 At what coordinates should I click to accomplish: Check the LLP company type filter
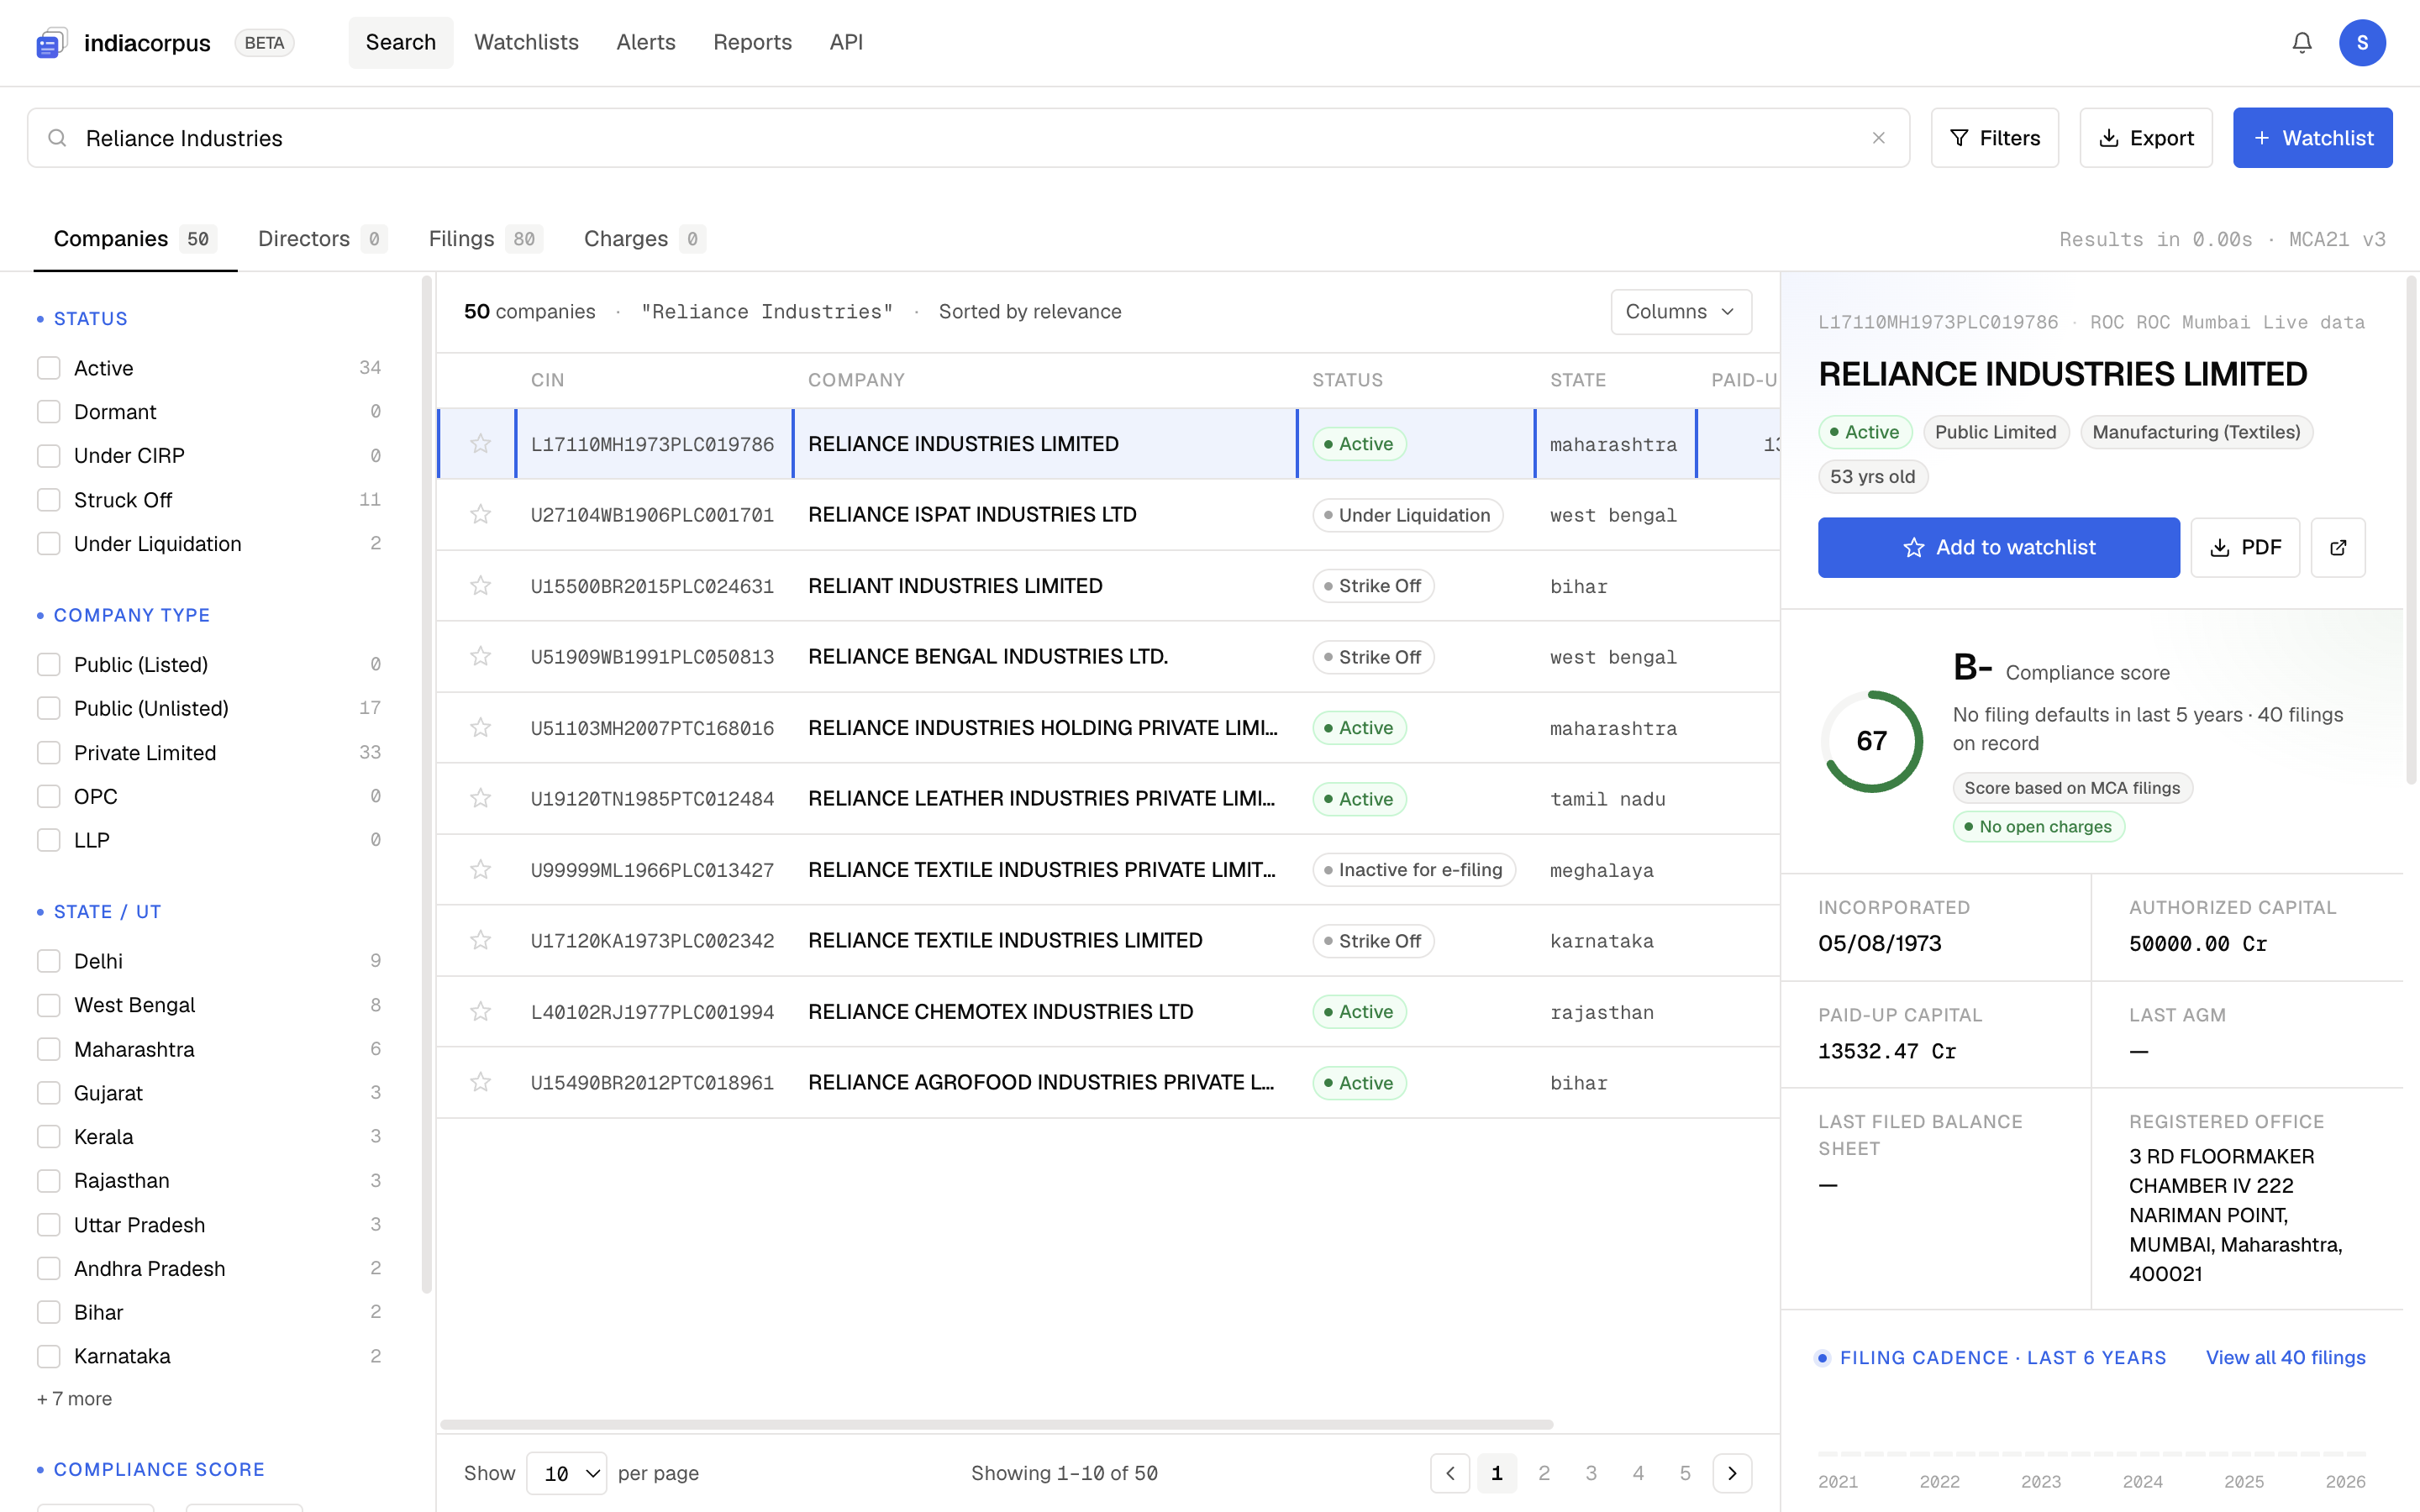pos(49,841)
